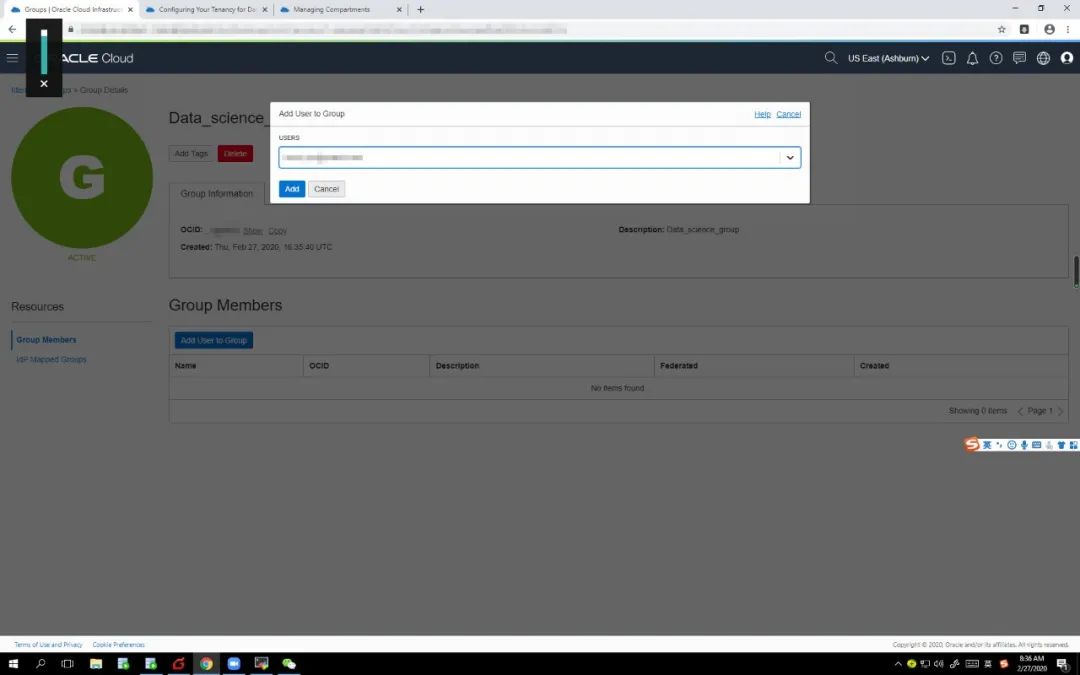Viewport: 1080px width, 675px height.
Task: Open the feedback chat bubble icon
Action: coord(1019,59)
